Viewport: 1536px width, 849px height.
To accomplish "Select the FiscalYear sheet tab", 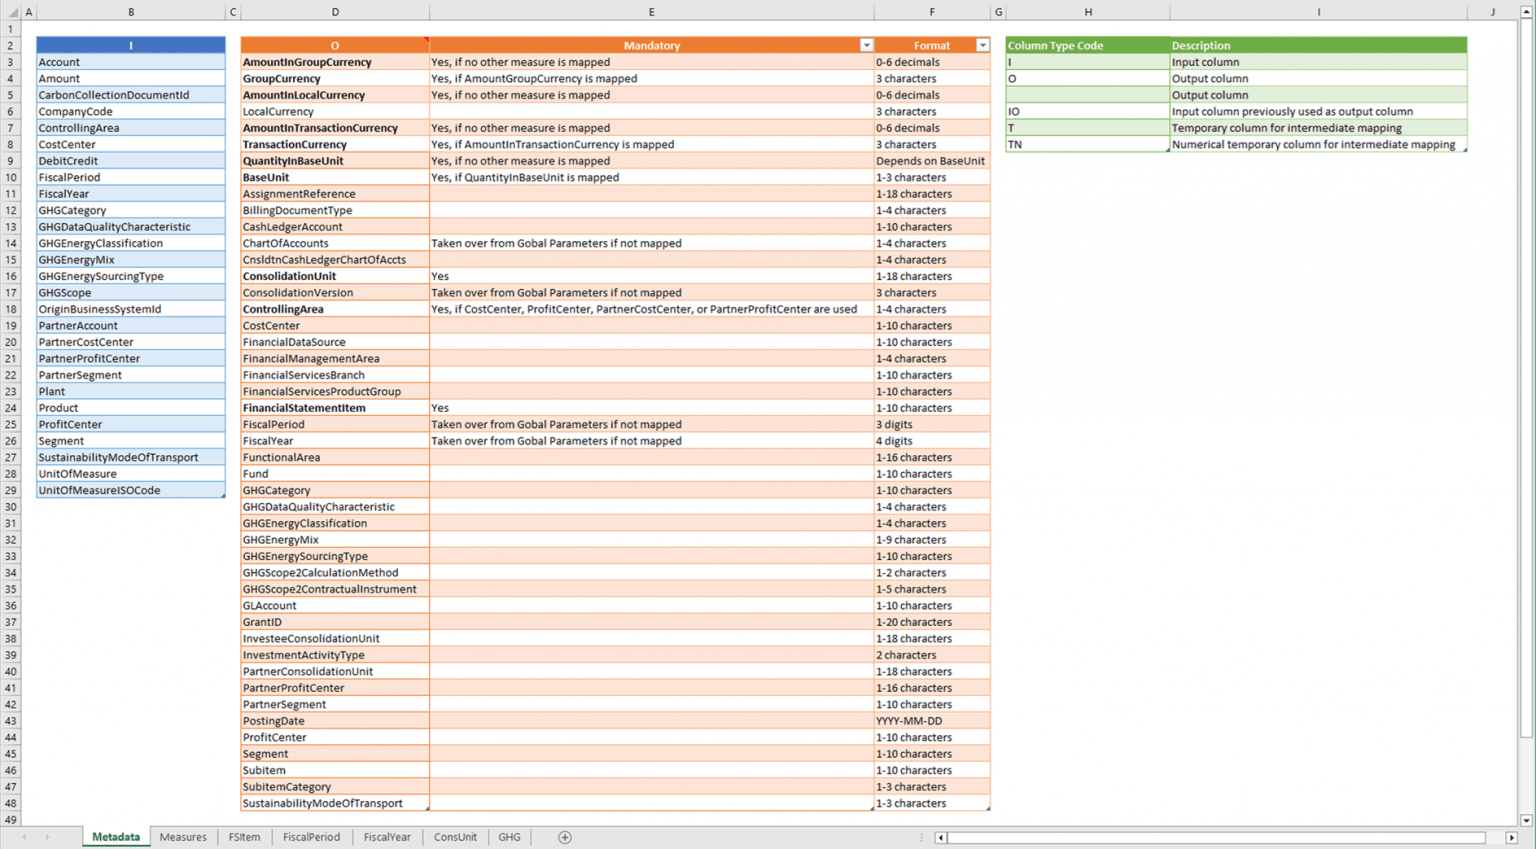I will tap(387, 837).
